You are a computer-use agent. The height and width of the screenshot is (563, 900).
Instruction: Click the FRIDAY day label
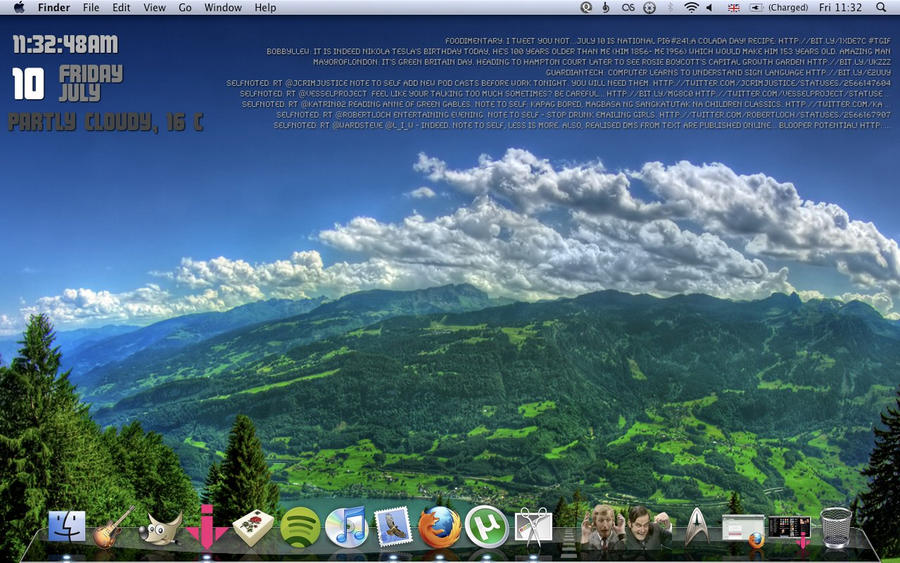click(91, 73)
